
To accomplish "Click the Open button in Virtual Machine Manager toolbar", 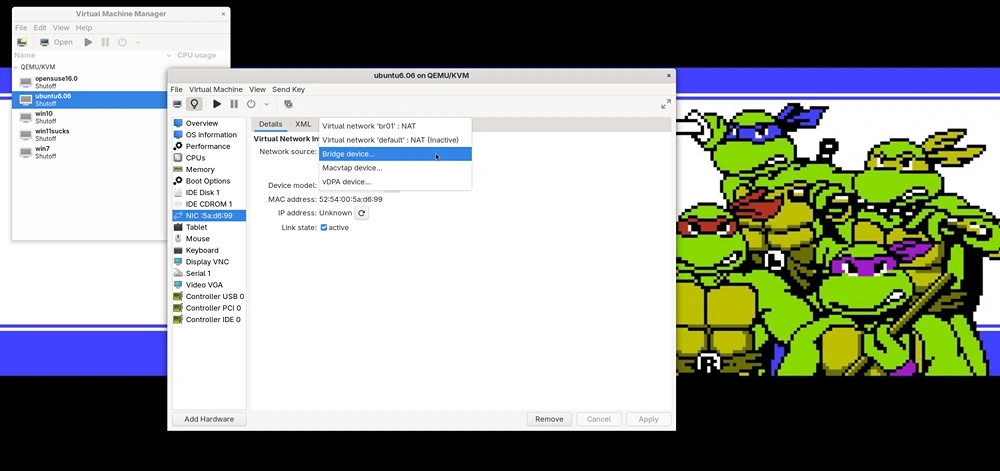I will coord(57,42).
